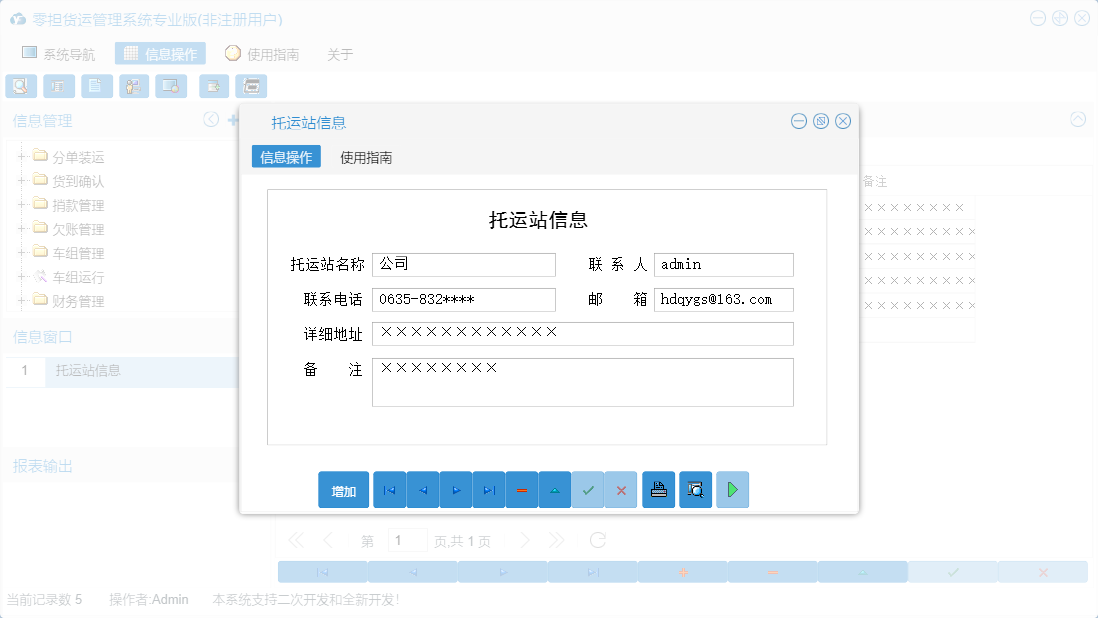1098x618 pixels.
Task: Select the search/magnifier tool in the toolbar
Action: pyautogui.click(x=21, y=86)
